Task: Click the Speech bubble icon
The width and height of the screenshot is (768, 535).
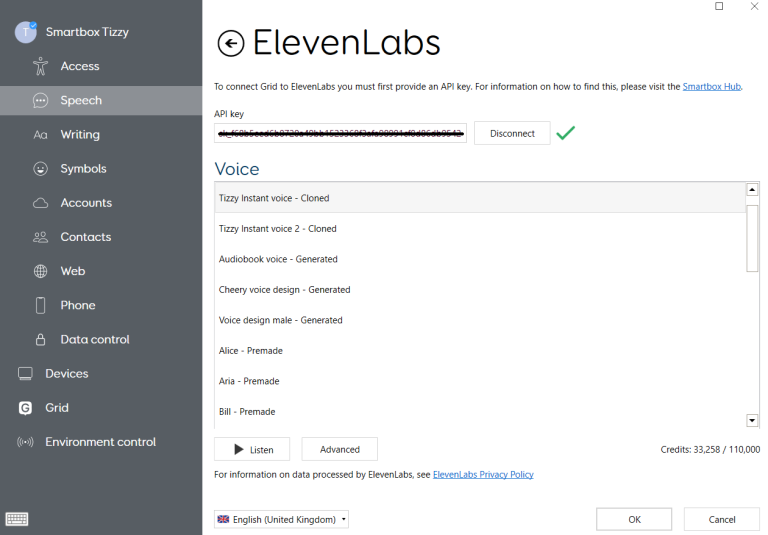Action: click(x=41, y=100)
